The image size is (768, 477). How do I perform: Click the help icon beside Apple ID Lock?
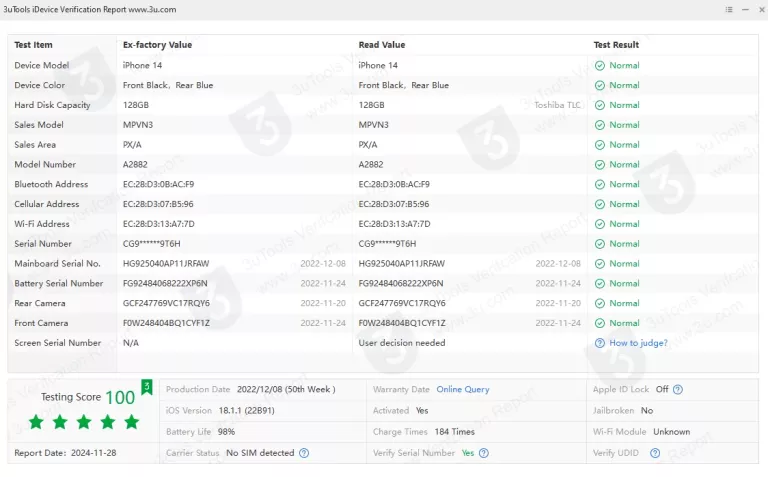click(679, 389)
